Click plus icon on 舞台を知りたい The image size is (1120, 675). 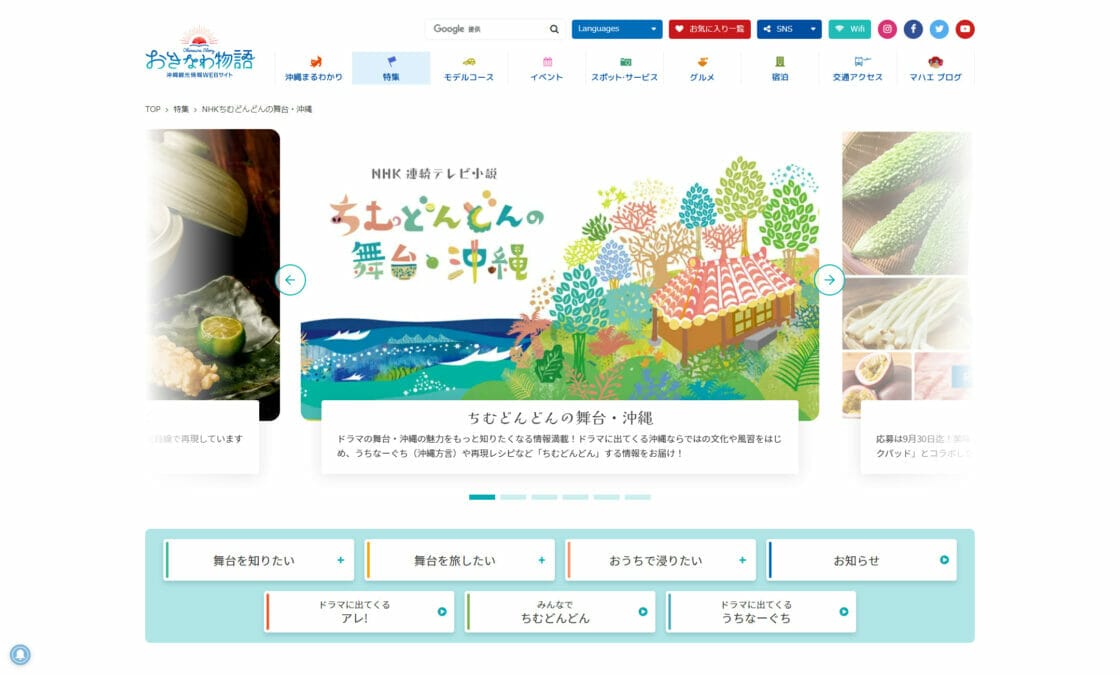[341, 560]
